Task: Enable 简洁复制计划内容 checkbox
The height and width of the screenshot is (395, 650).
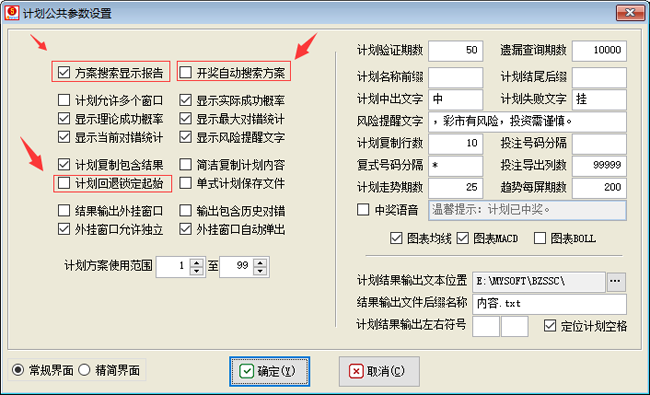Action: [x=185, y=165]
